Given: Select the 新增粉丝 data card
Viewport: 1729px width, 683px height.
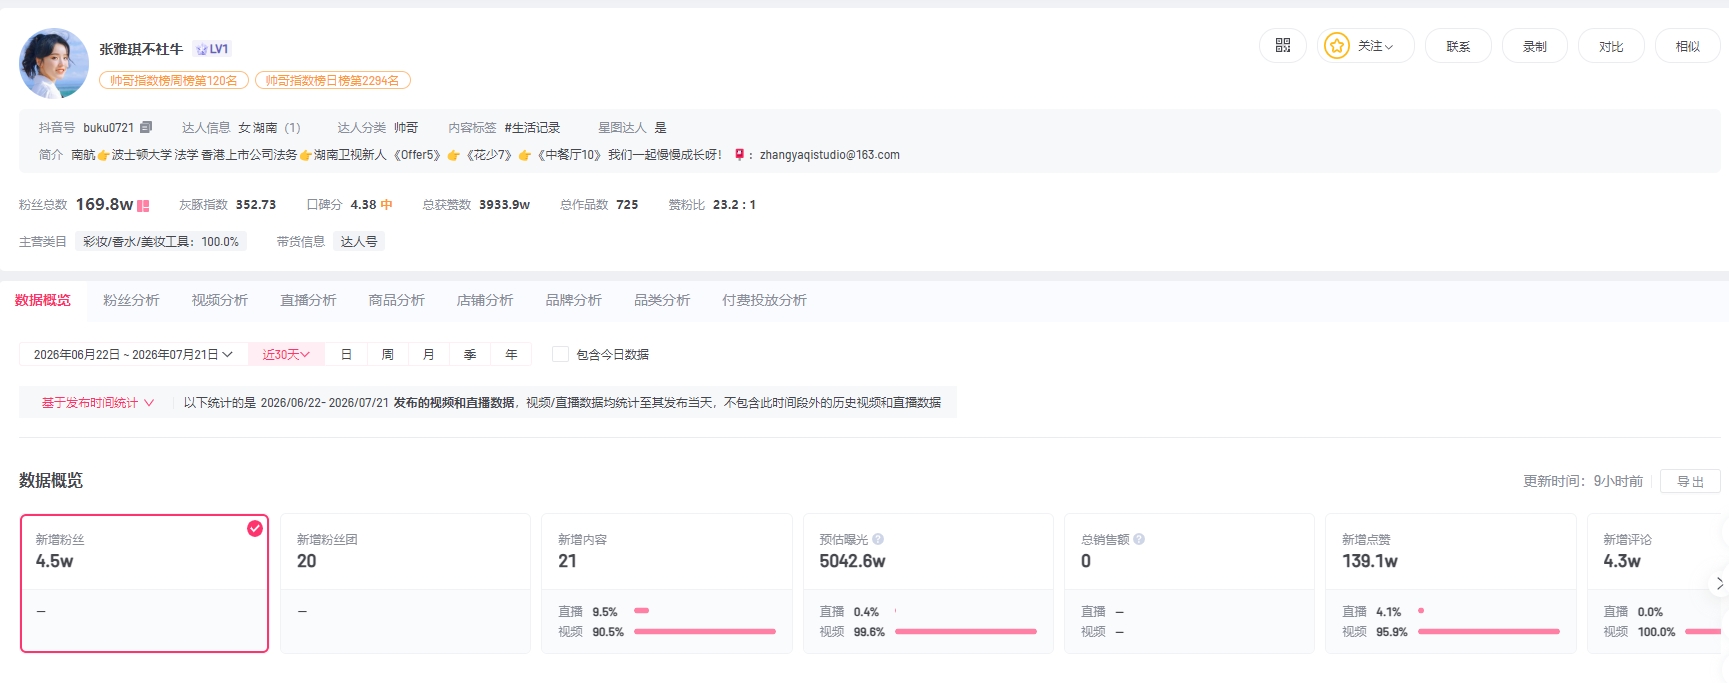Looking at the screenshot, I should click(145, 583).
